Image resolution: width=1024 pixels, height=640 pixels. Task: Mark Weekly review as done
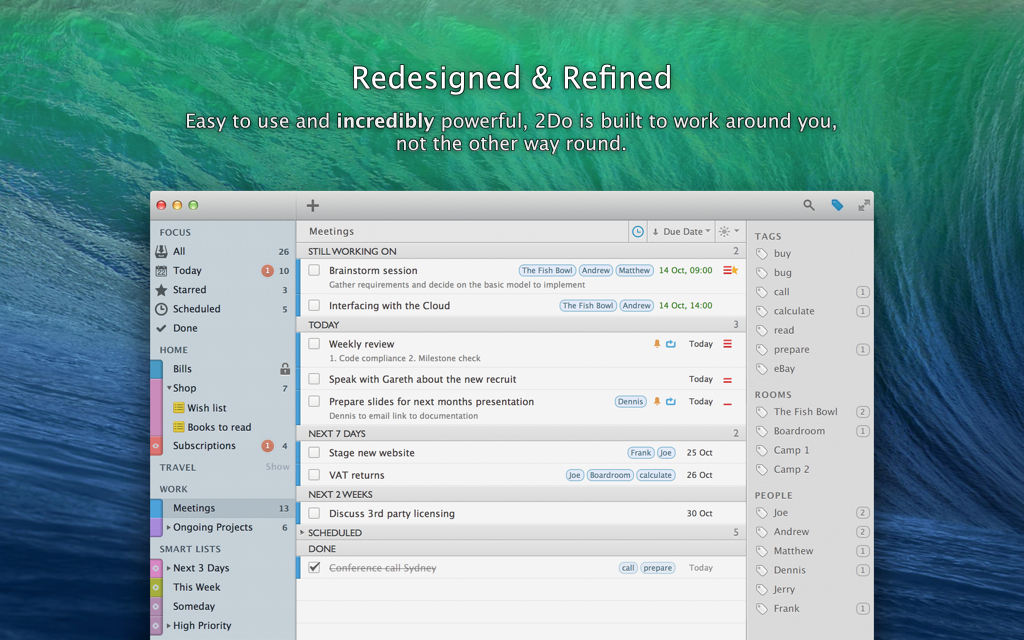[314, 344]
